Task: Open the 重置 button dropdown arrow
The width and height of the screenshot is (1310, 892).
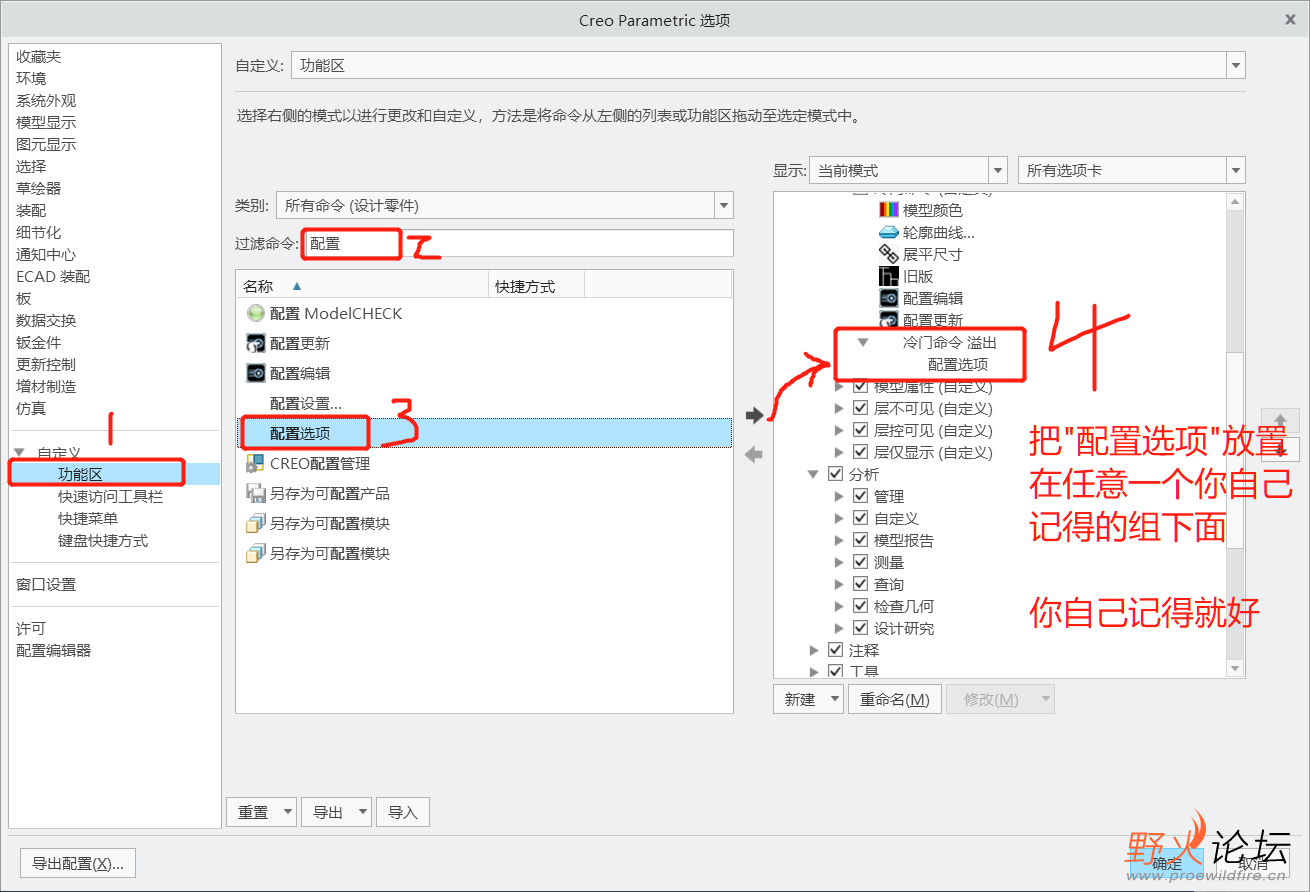Action: (x=288, y=812)
